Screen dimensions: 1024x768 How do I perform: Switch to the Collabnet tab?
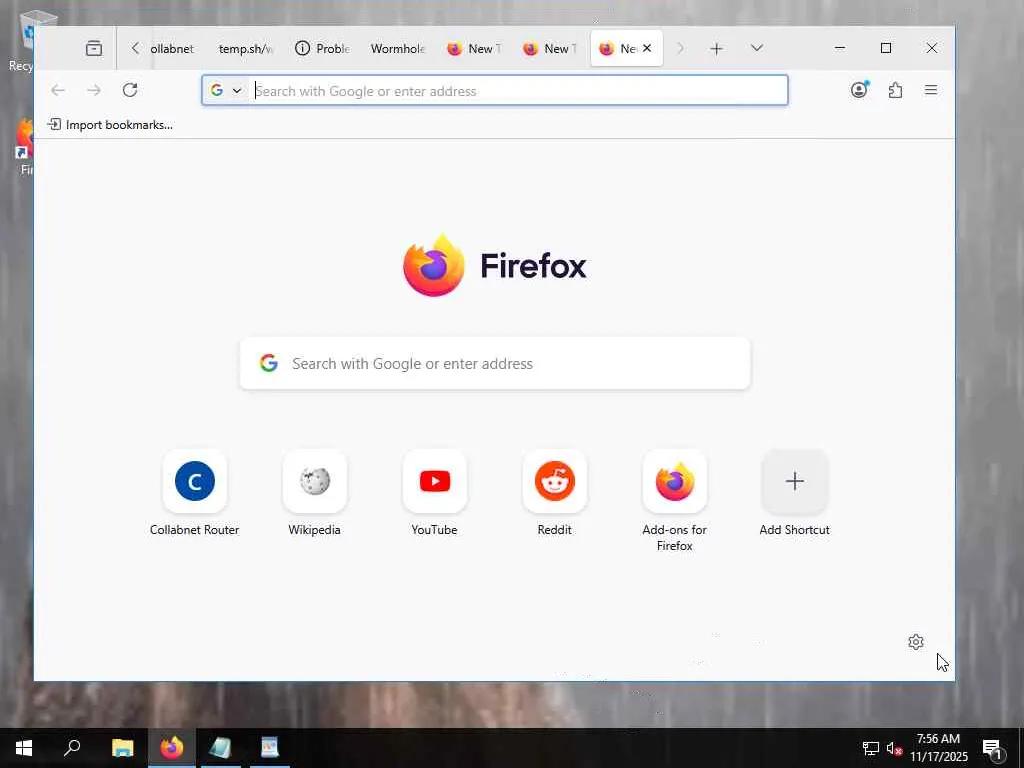[x=171, y=48]
